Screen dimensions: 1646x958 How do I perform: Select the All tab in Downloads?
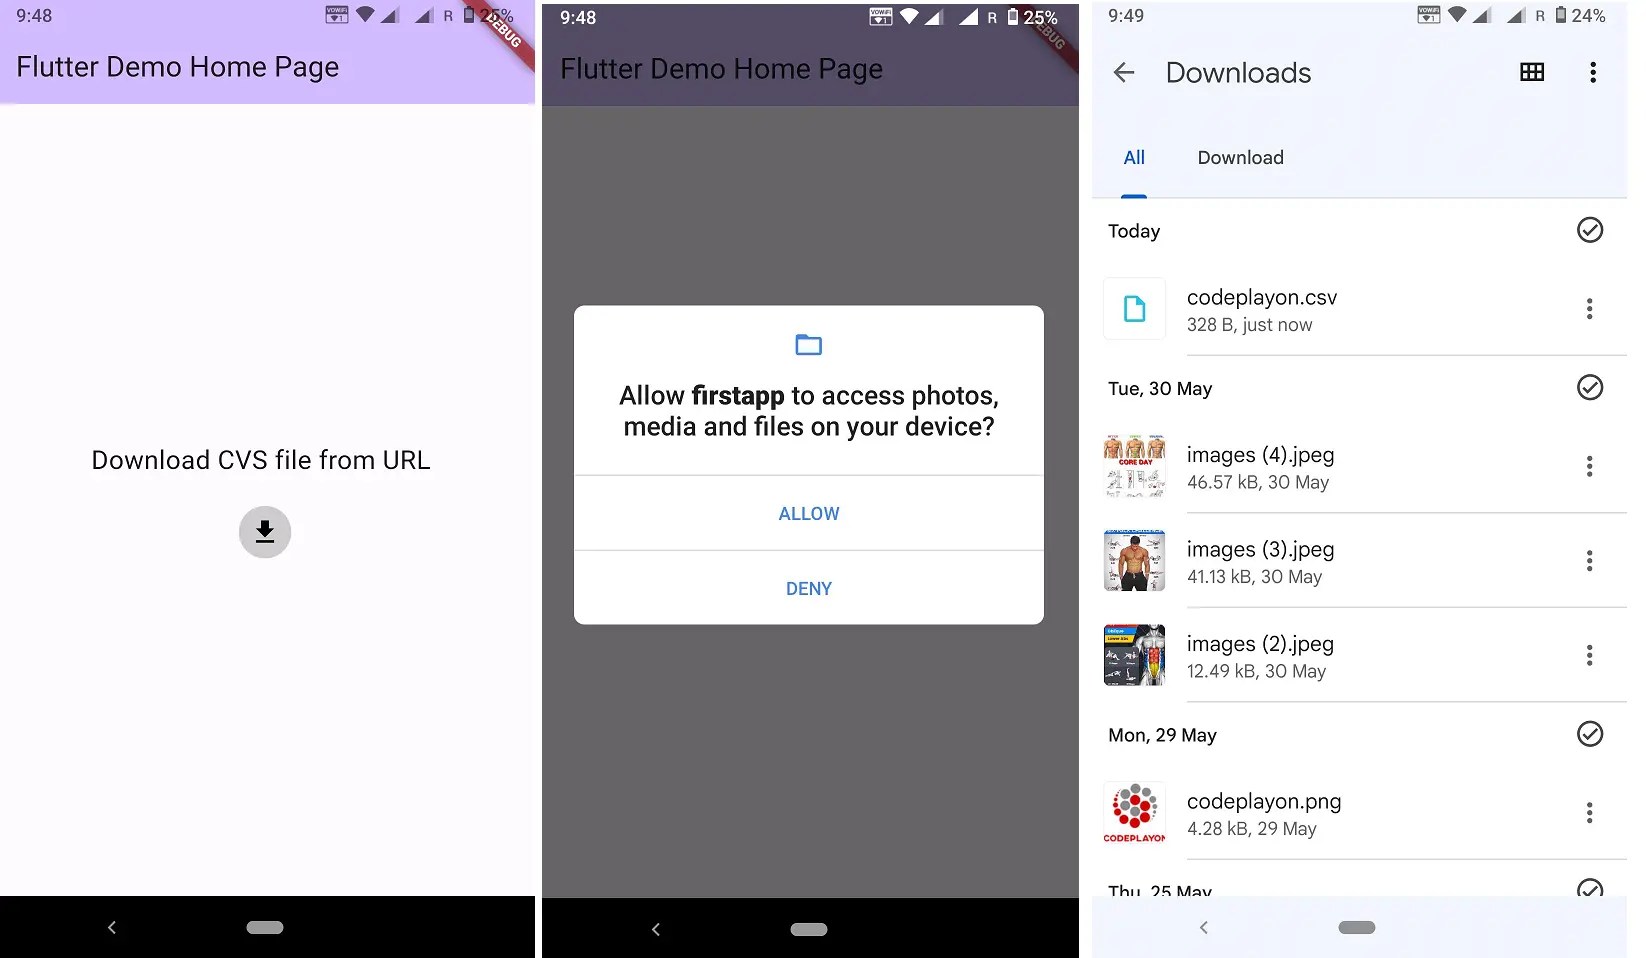coord(1134,157)
